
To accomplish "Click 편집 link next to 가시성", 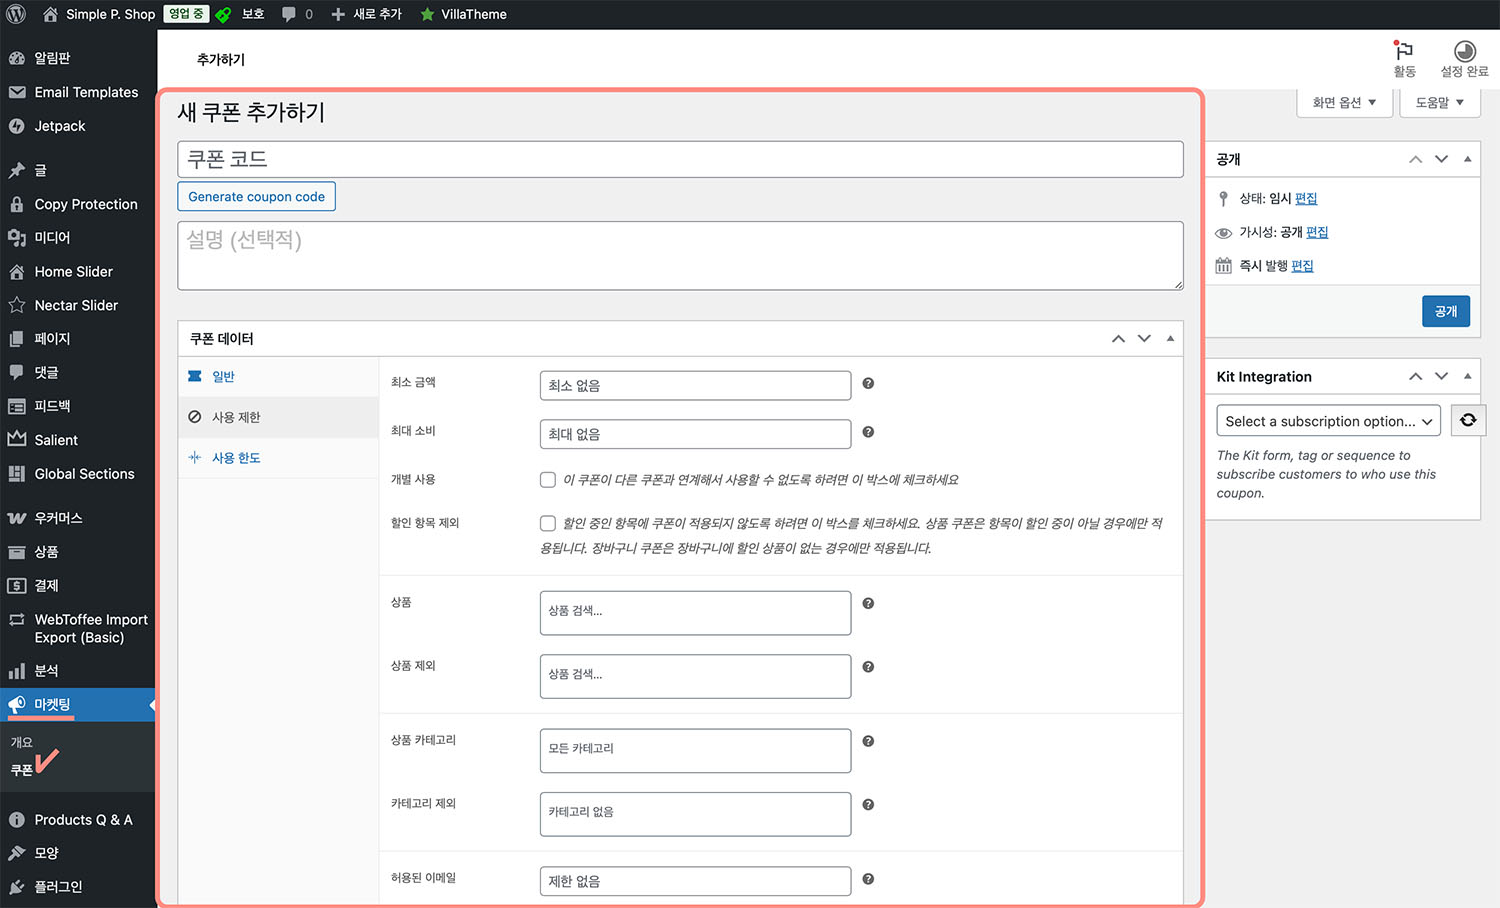I will tap(1317, 232).
